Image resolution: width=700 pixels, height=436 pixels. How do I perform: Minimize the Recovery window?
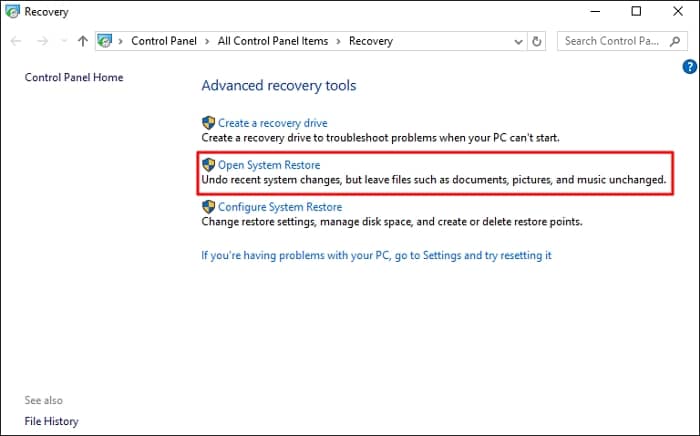pos(595,12)
